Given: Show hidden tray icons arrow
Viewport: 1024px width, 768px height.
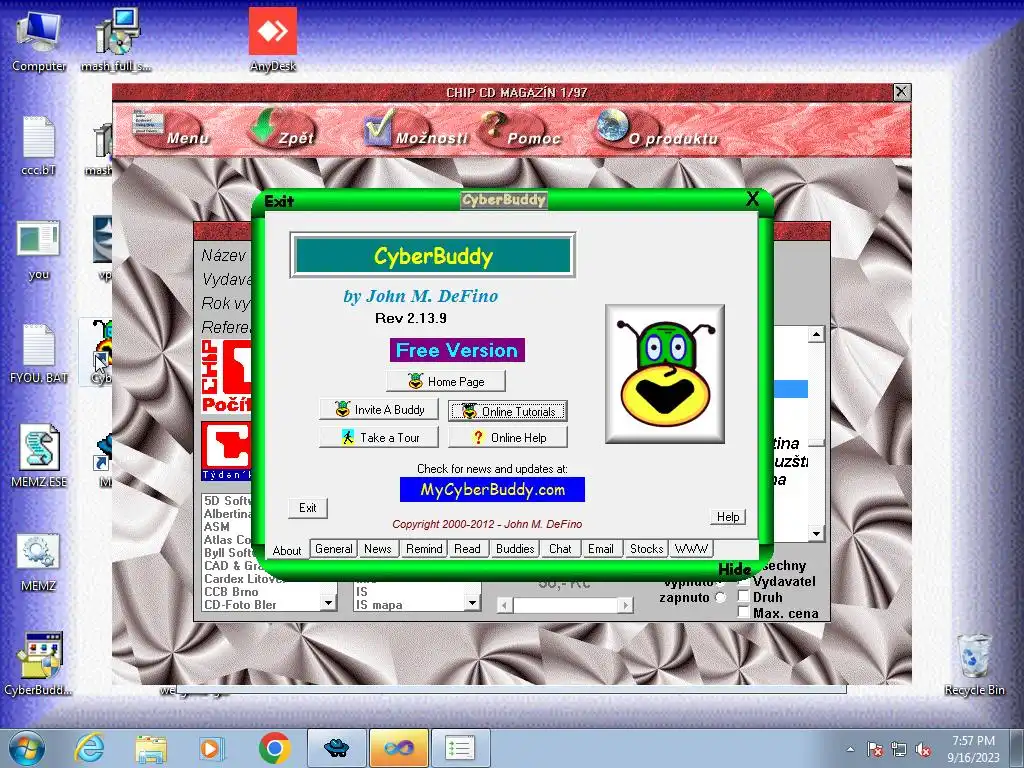Looking at the screenshot, I should point(850,749).
